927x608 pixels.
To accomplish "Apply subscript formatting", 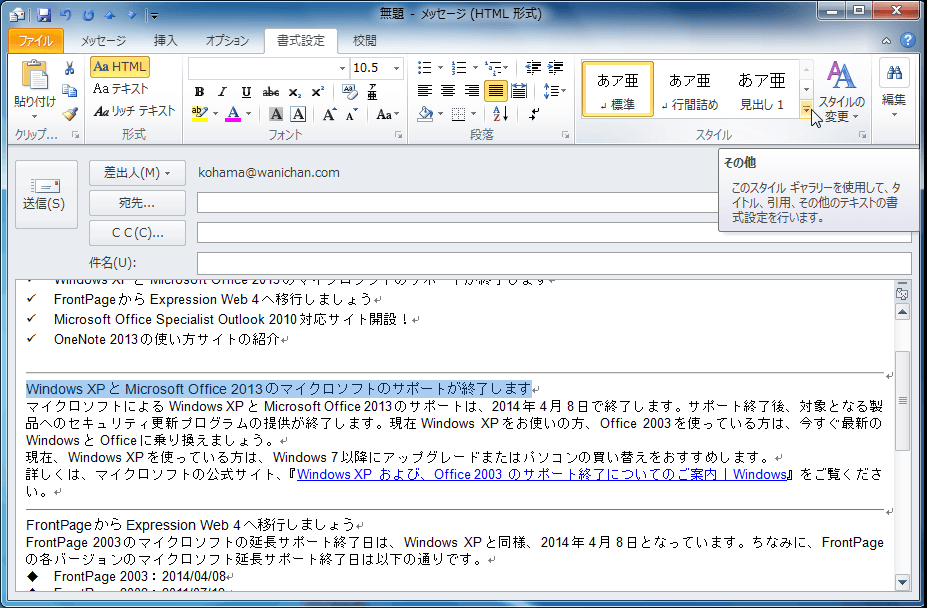I will click(294, 92).
